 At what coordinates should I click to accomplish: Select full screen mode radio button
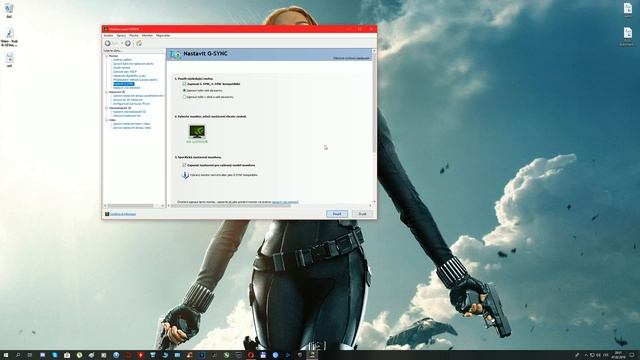184,90
